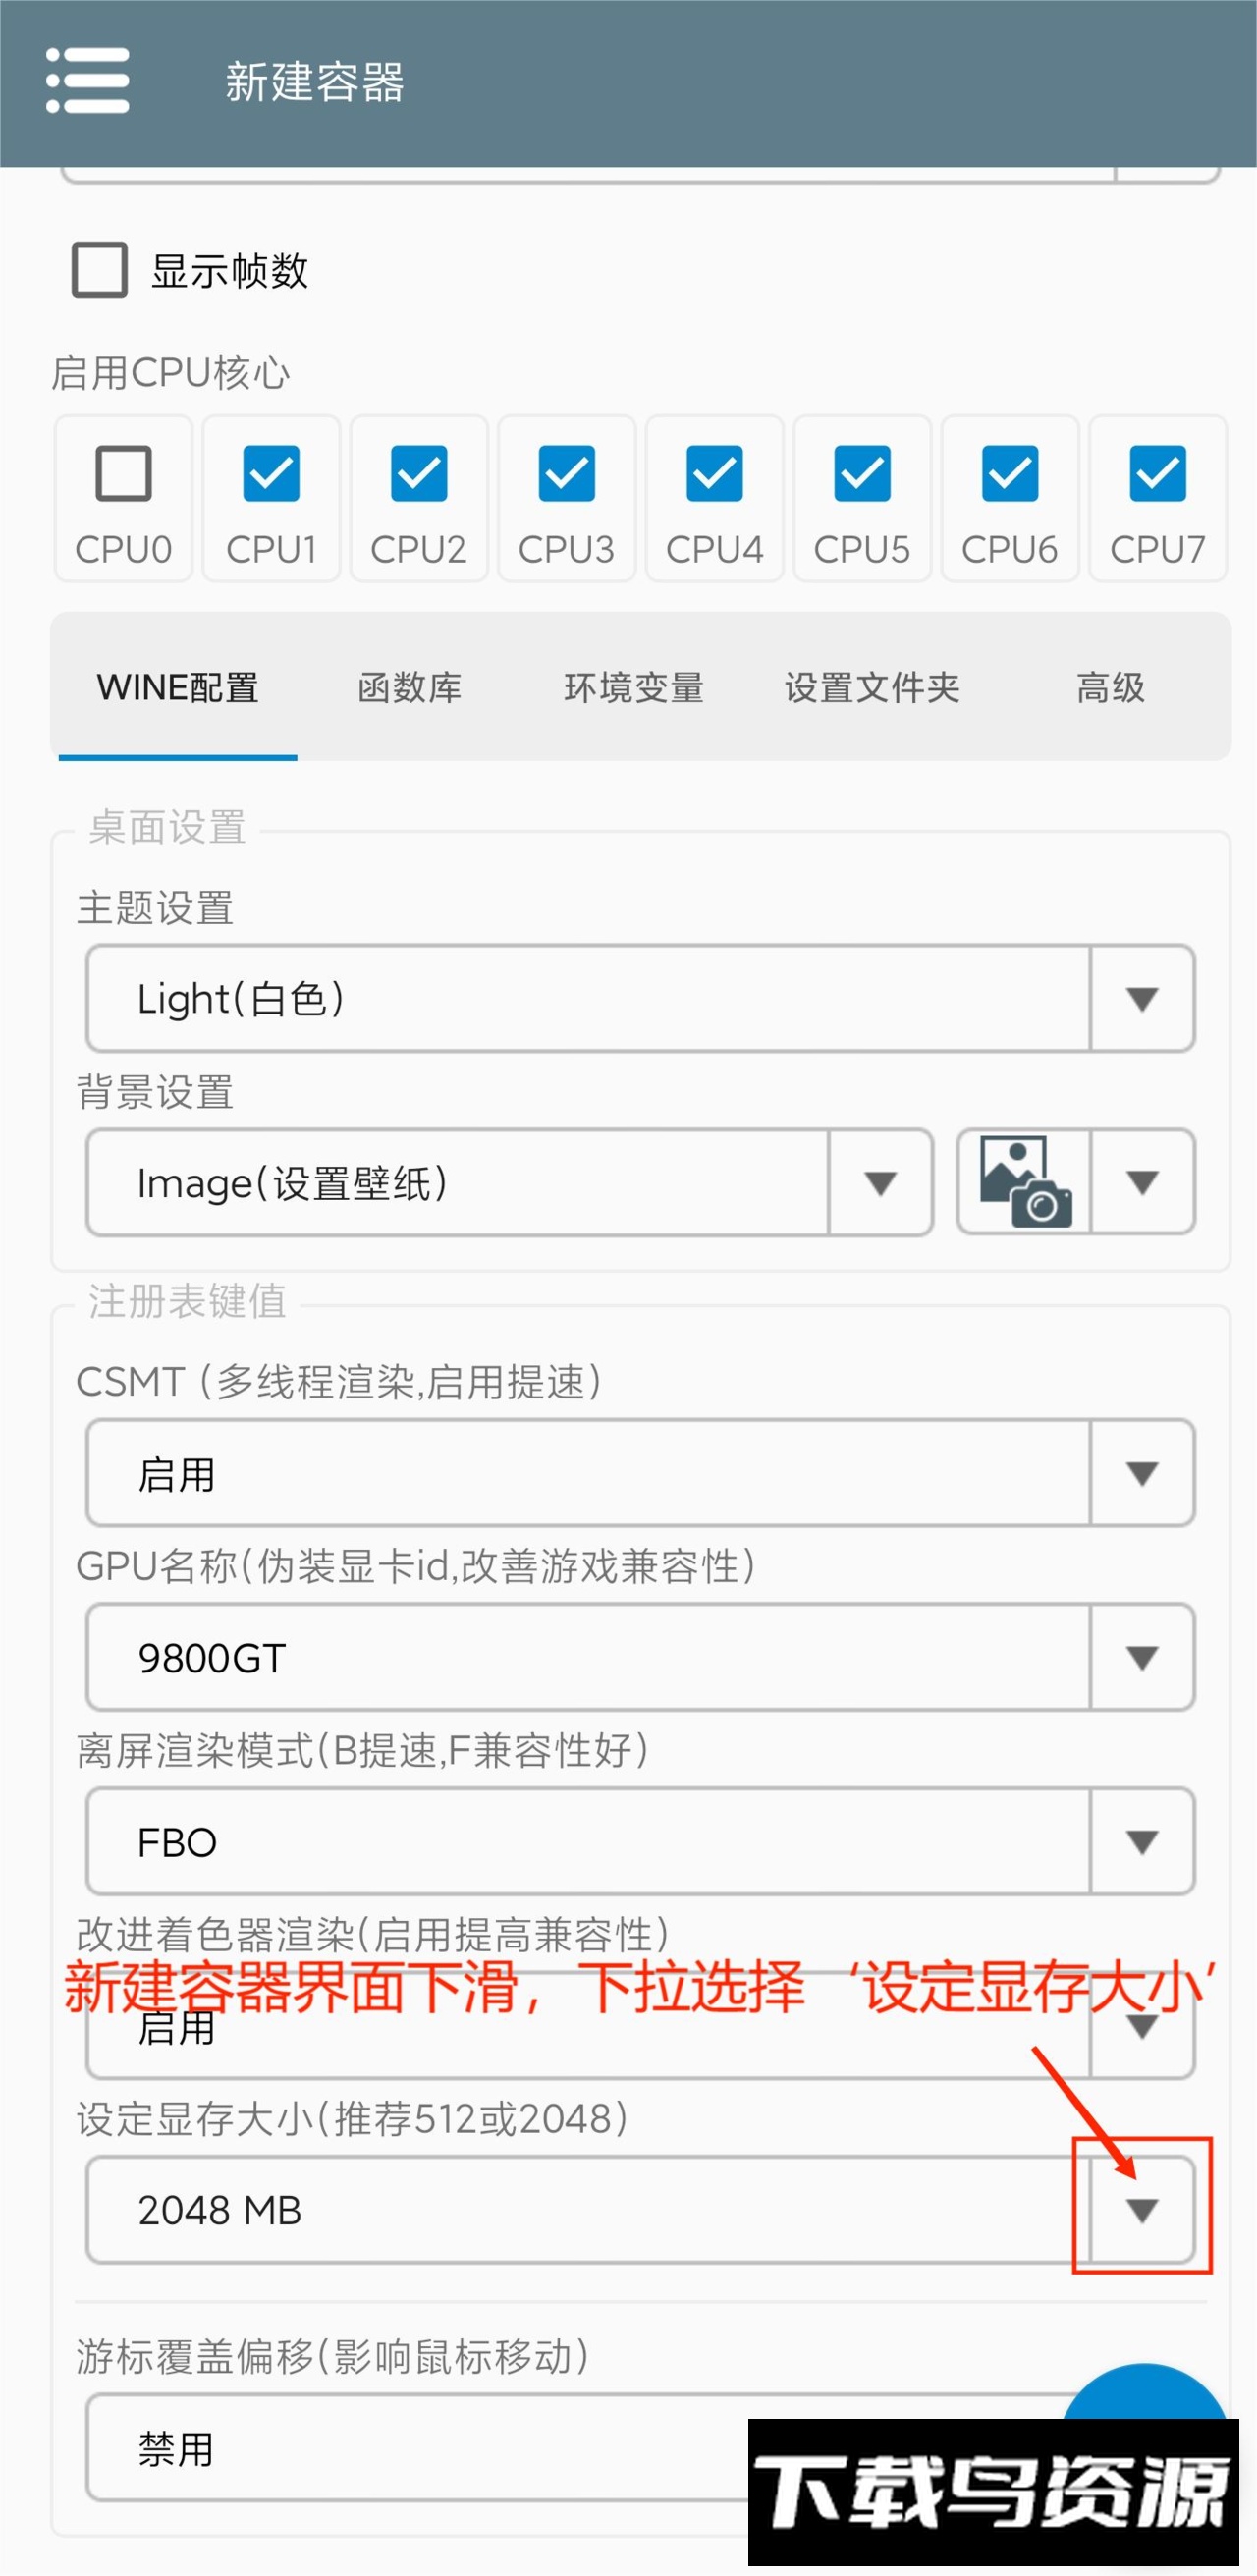The height and width of the screenshot is (2576, 1257).
Task: Expand the dropdown arrow beside wallpaper icon
Action: [1142, 1182]
